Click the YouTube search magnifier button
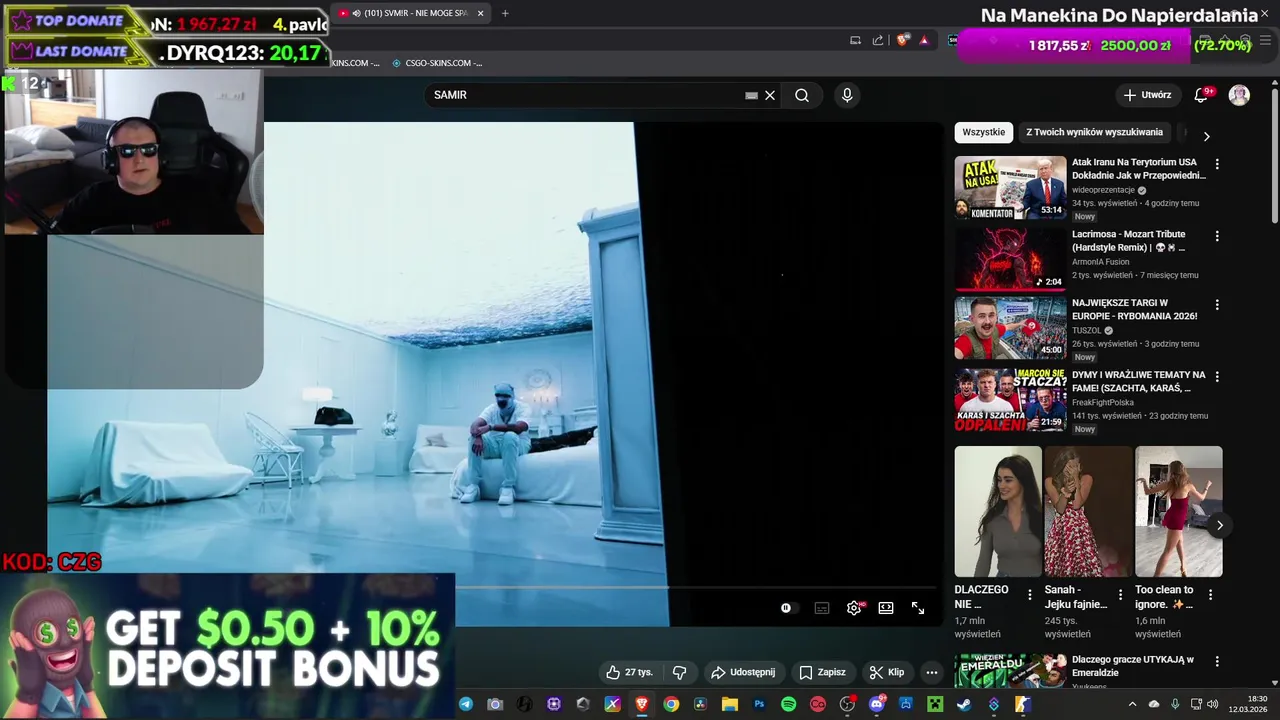Viewport: 1280px width, 720px height. pyautogui.click(x=802, y=95)
